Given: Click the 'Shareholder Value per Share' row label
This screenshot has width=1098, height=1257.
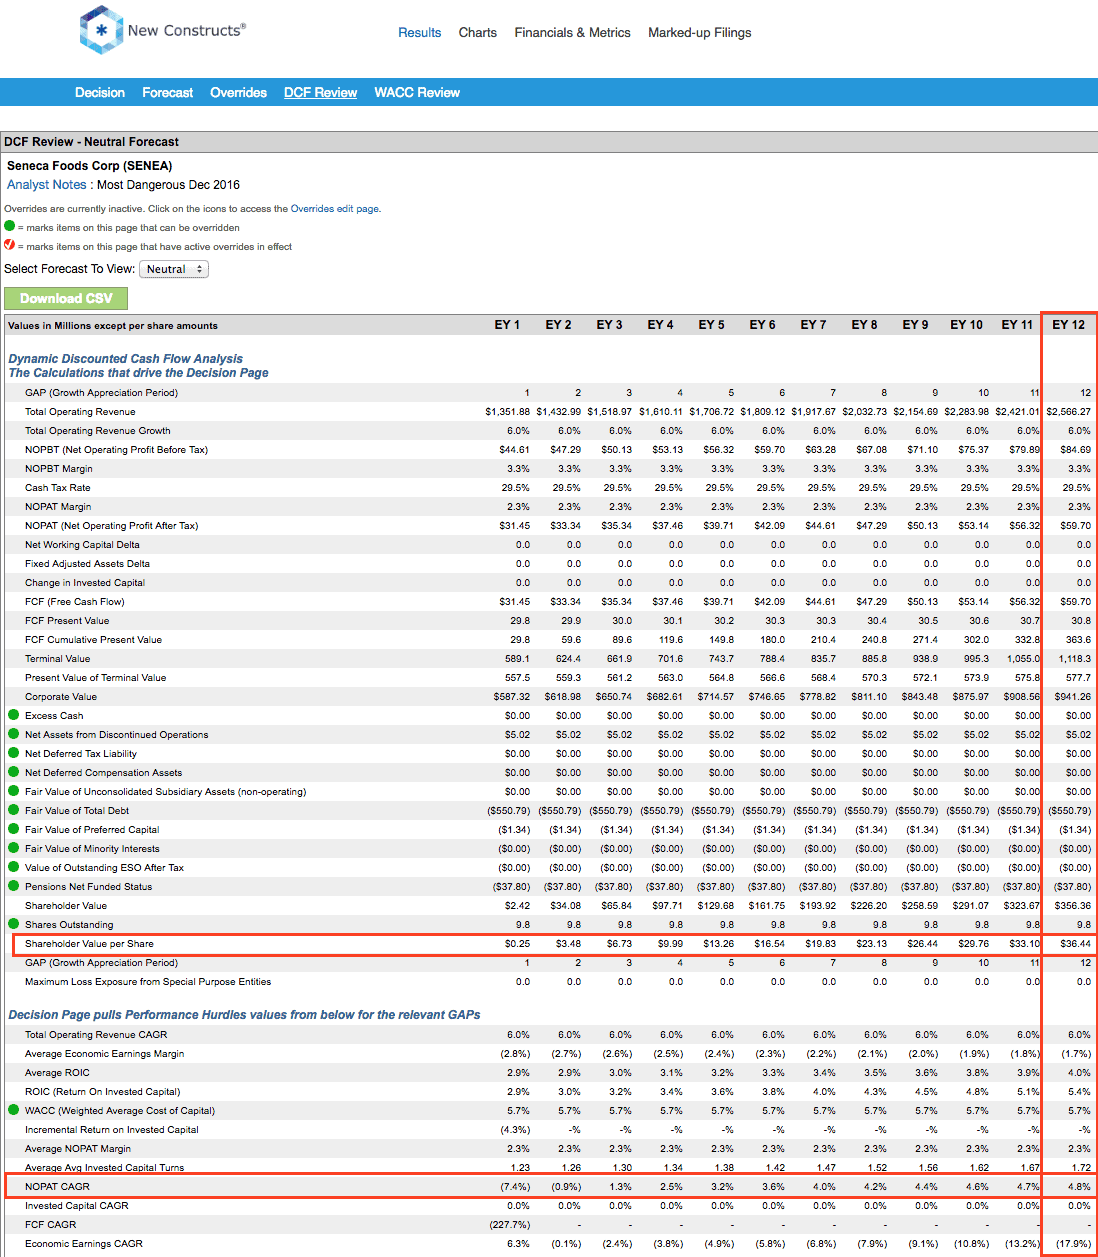Looking at the screenshot, I should [x=90, y=944].
